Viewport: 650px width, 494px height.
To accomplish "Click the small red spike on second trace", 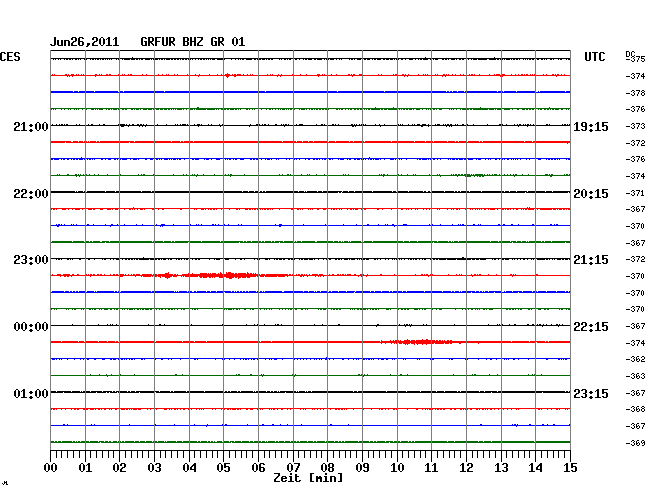I will pyautogui.click(x=228, y=75).
